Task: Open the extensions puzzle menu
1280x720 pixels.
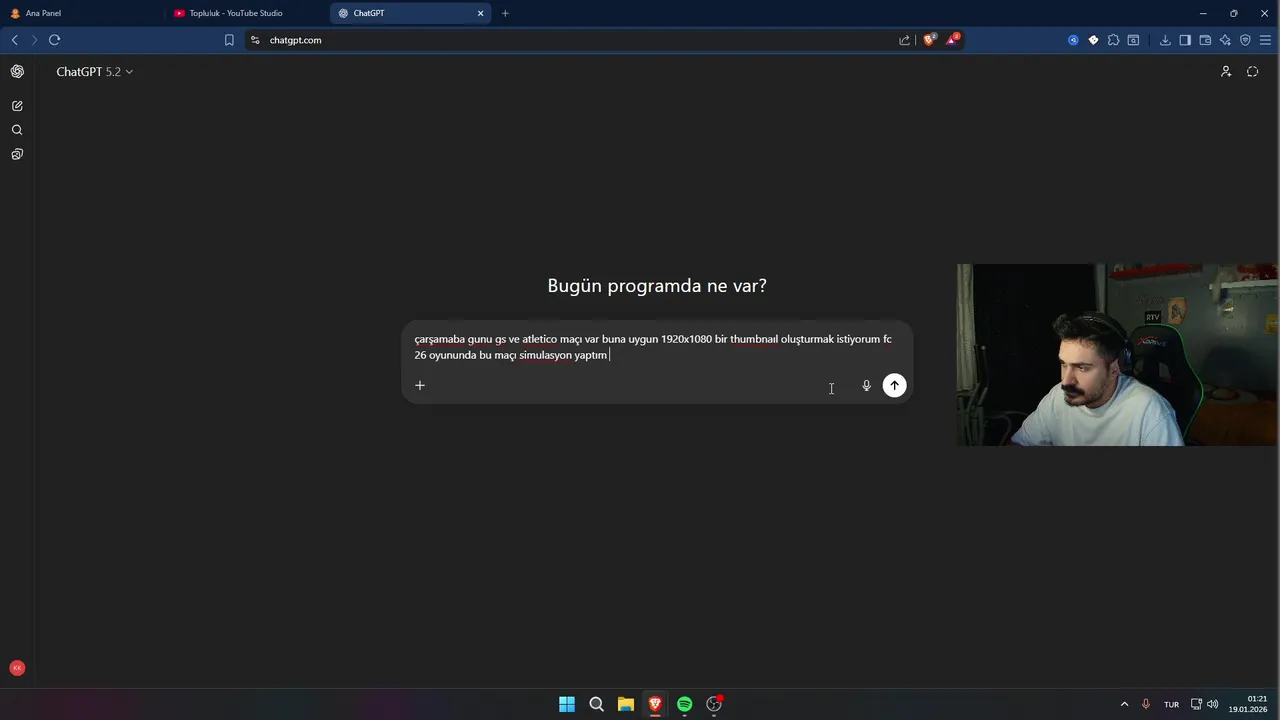Action: point(1113,40)
